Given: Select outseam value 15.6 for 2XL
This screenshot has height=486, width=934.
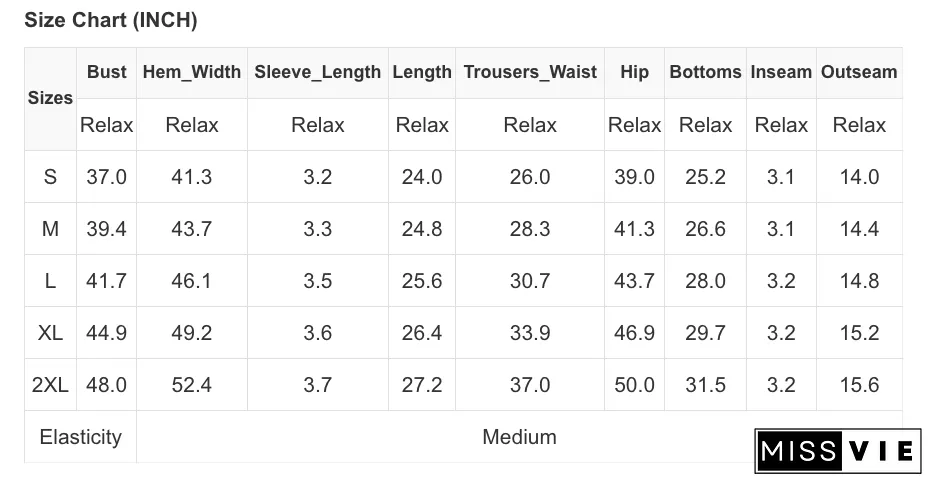Looking at the screenshot, I should [x=859, y=385].
